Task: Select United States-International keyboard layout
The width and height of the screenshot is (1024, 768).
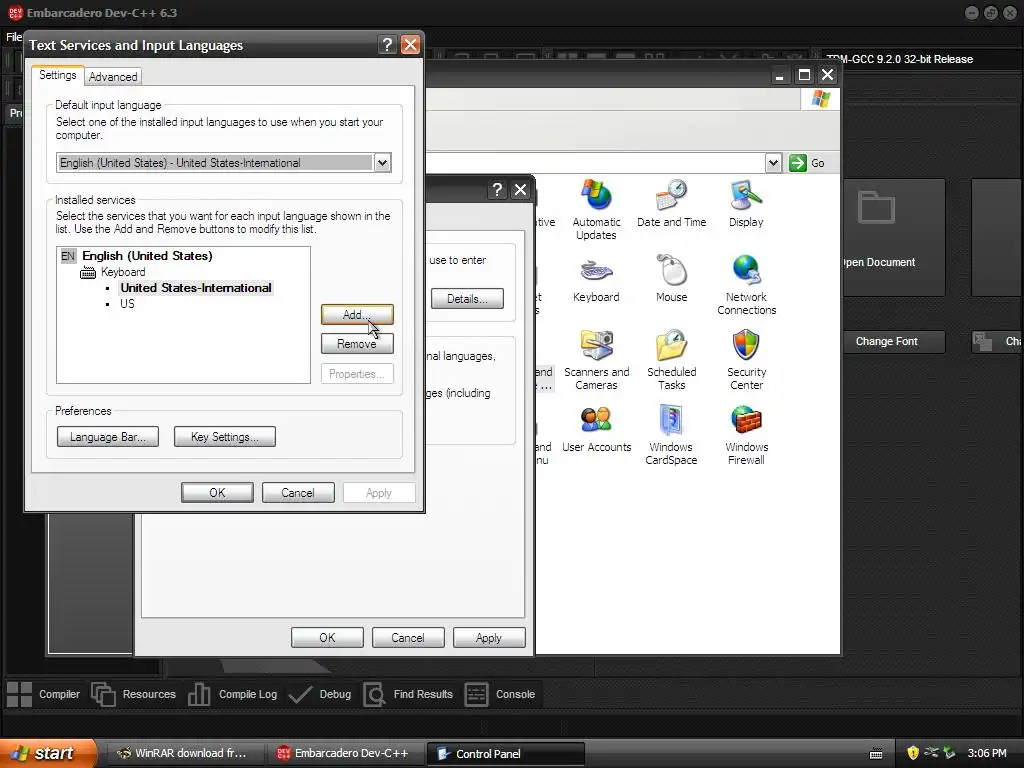Action: coord(195,288)
